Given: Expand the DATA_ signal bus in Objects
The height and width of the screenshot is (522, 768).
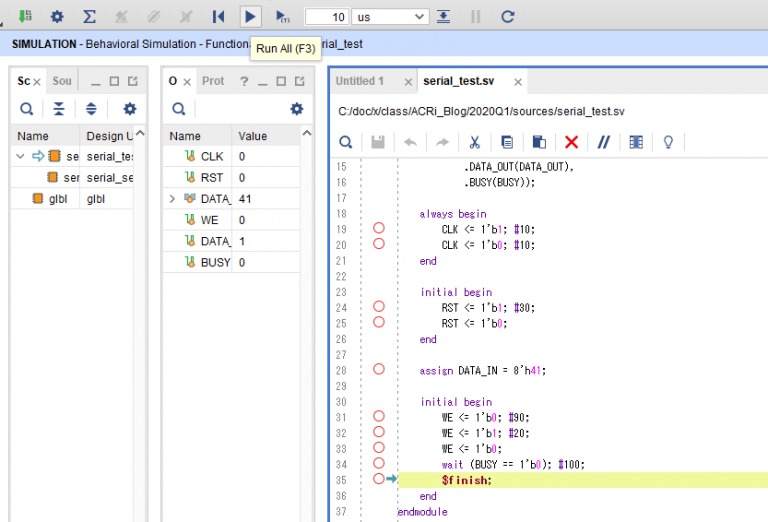Looking at the screenshot, I should pos(173,199).
